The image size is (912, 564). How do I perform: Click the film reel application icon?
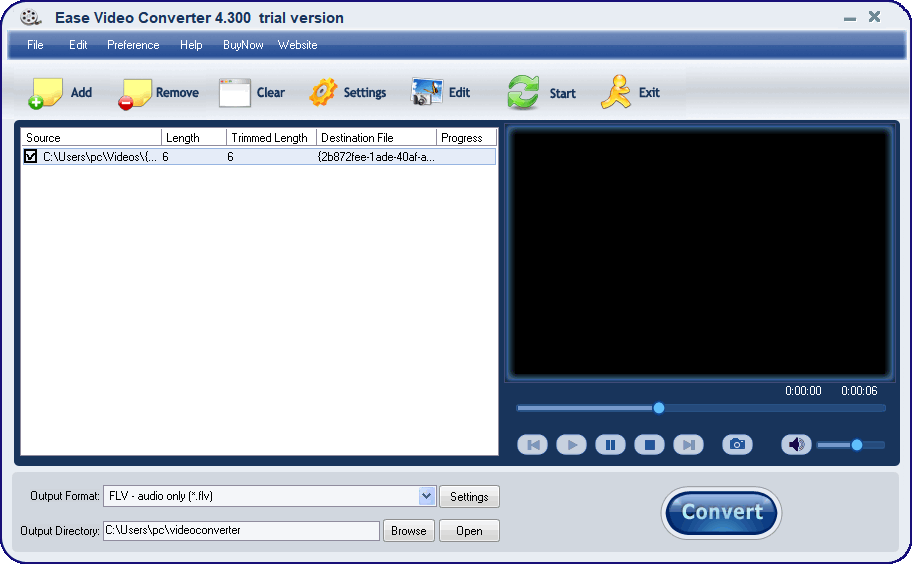(x=30, y=18)
